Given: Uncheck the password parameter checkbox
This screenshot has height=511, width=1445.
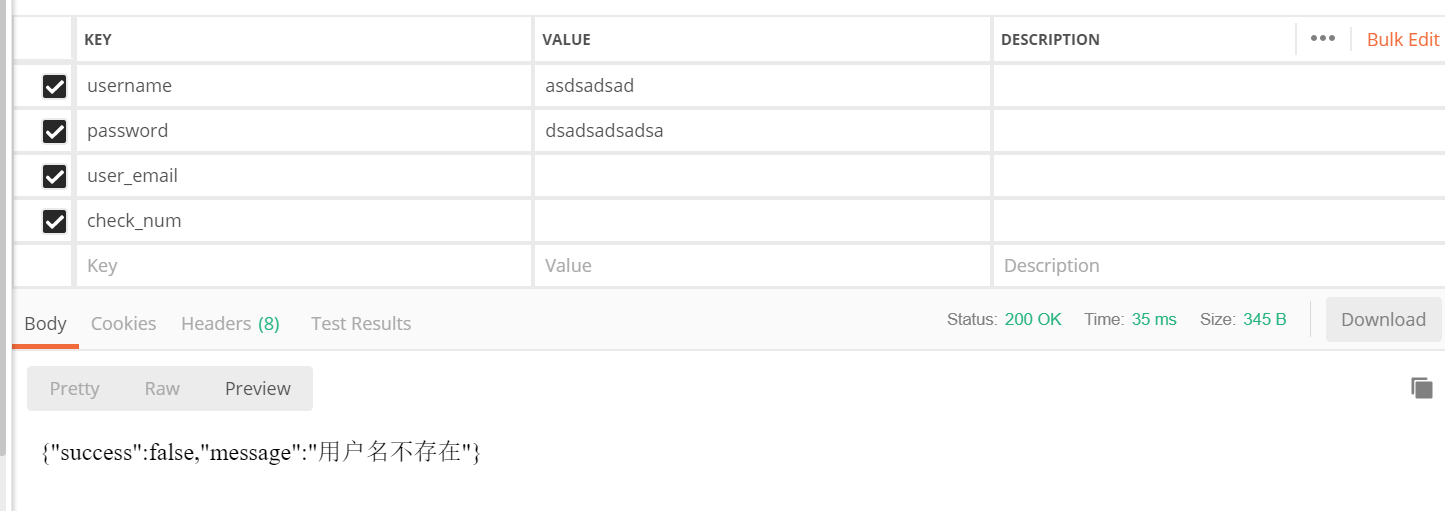Looking at the screenshot, I should (x=54, y=131).
